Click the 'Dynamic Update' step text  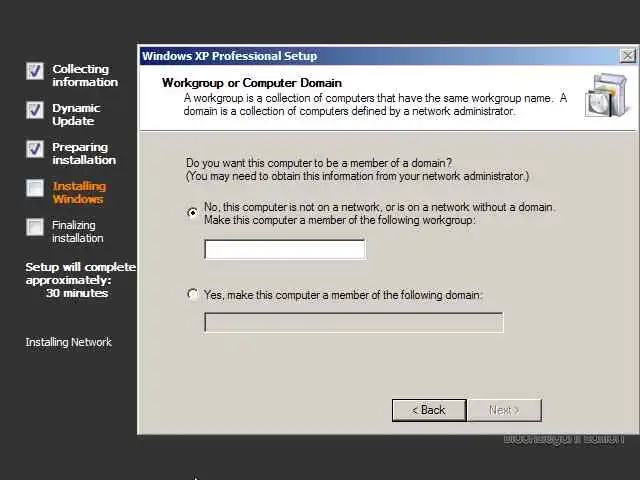click(x=76, y=115)
